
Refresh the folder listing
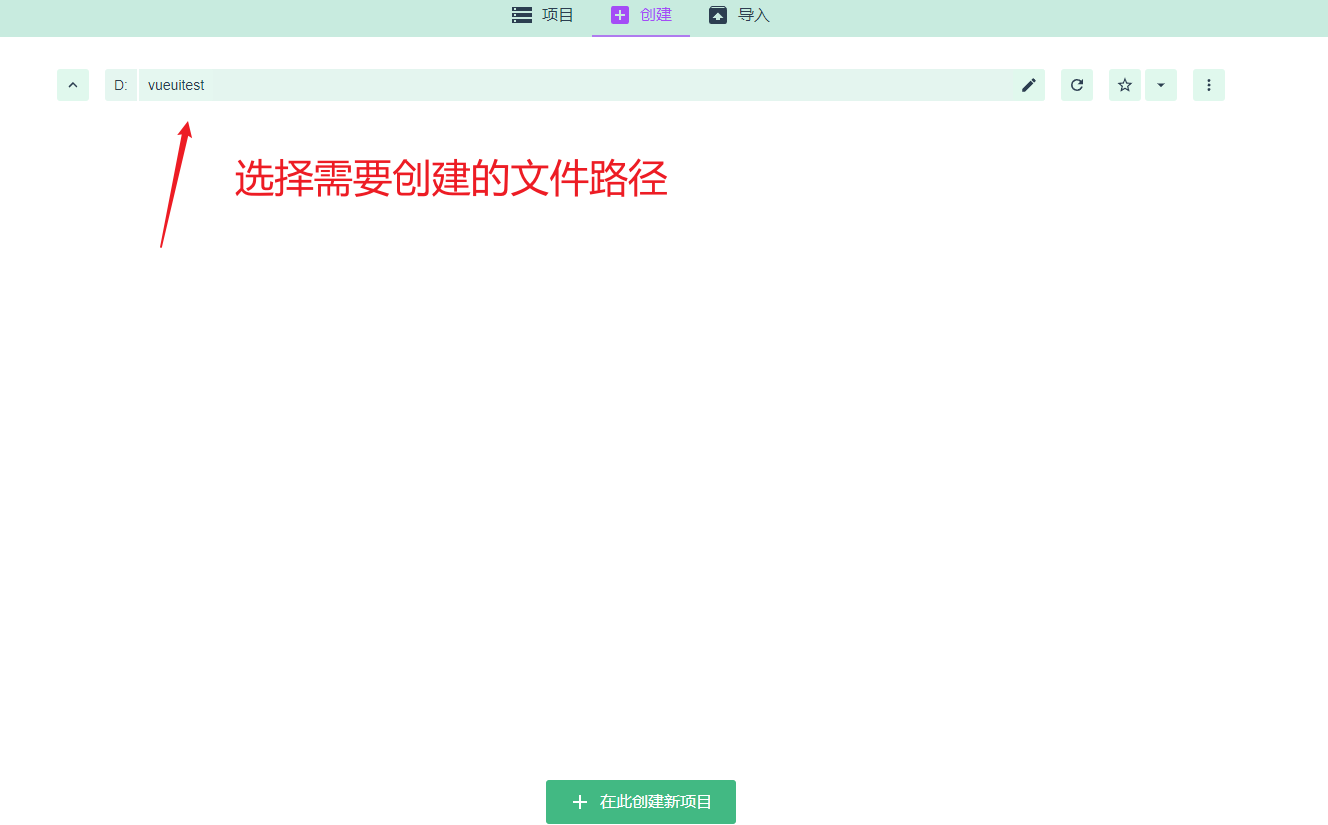1077,85
